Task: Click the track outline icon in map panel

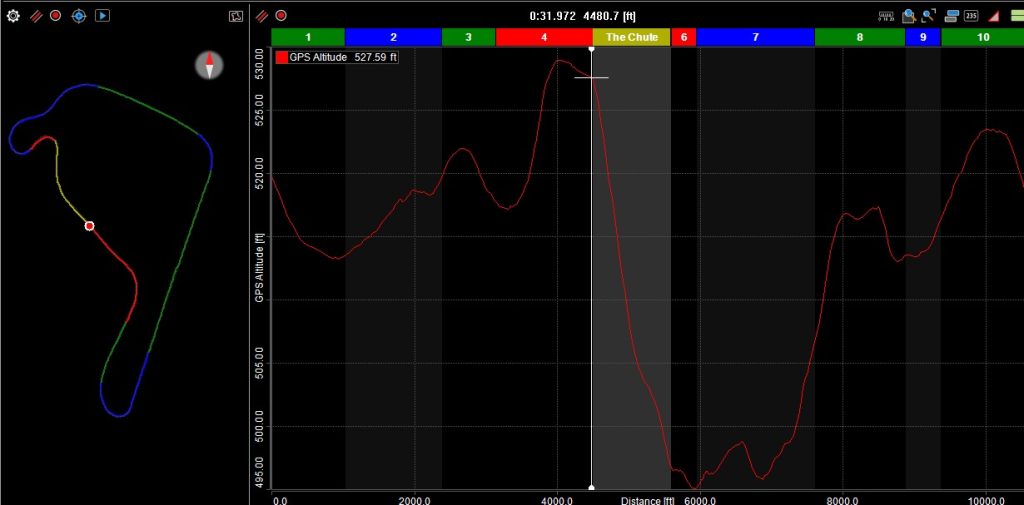Action: pyautogui.click(x=236, y=16)
